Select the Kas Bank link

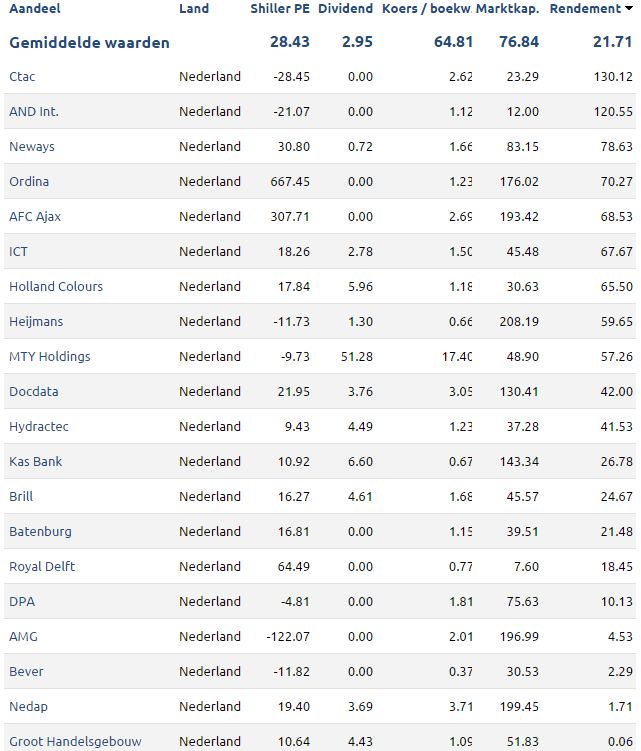click(35, 461)
